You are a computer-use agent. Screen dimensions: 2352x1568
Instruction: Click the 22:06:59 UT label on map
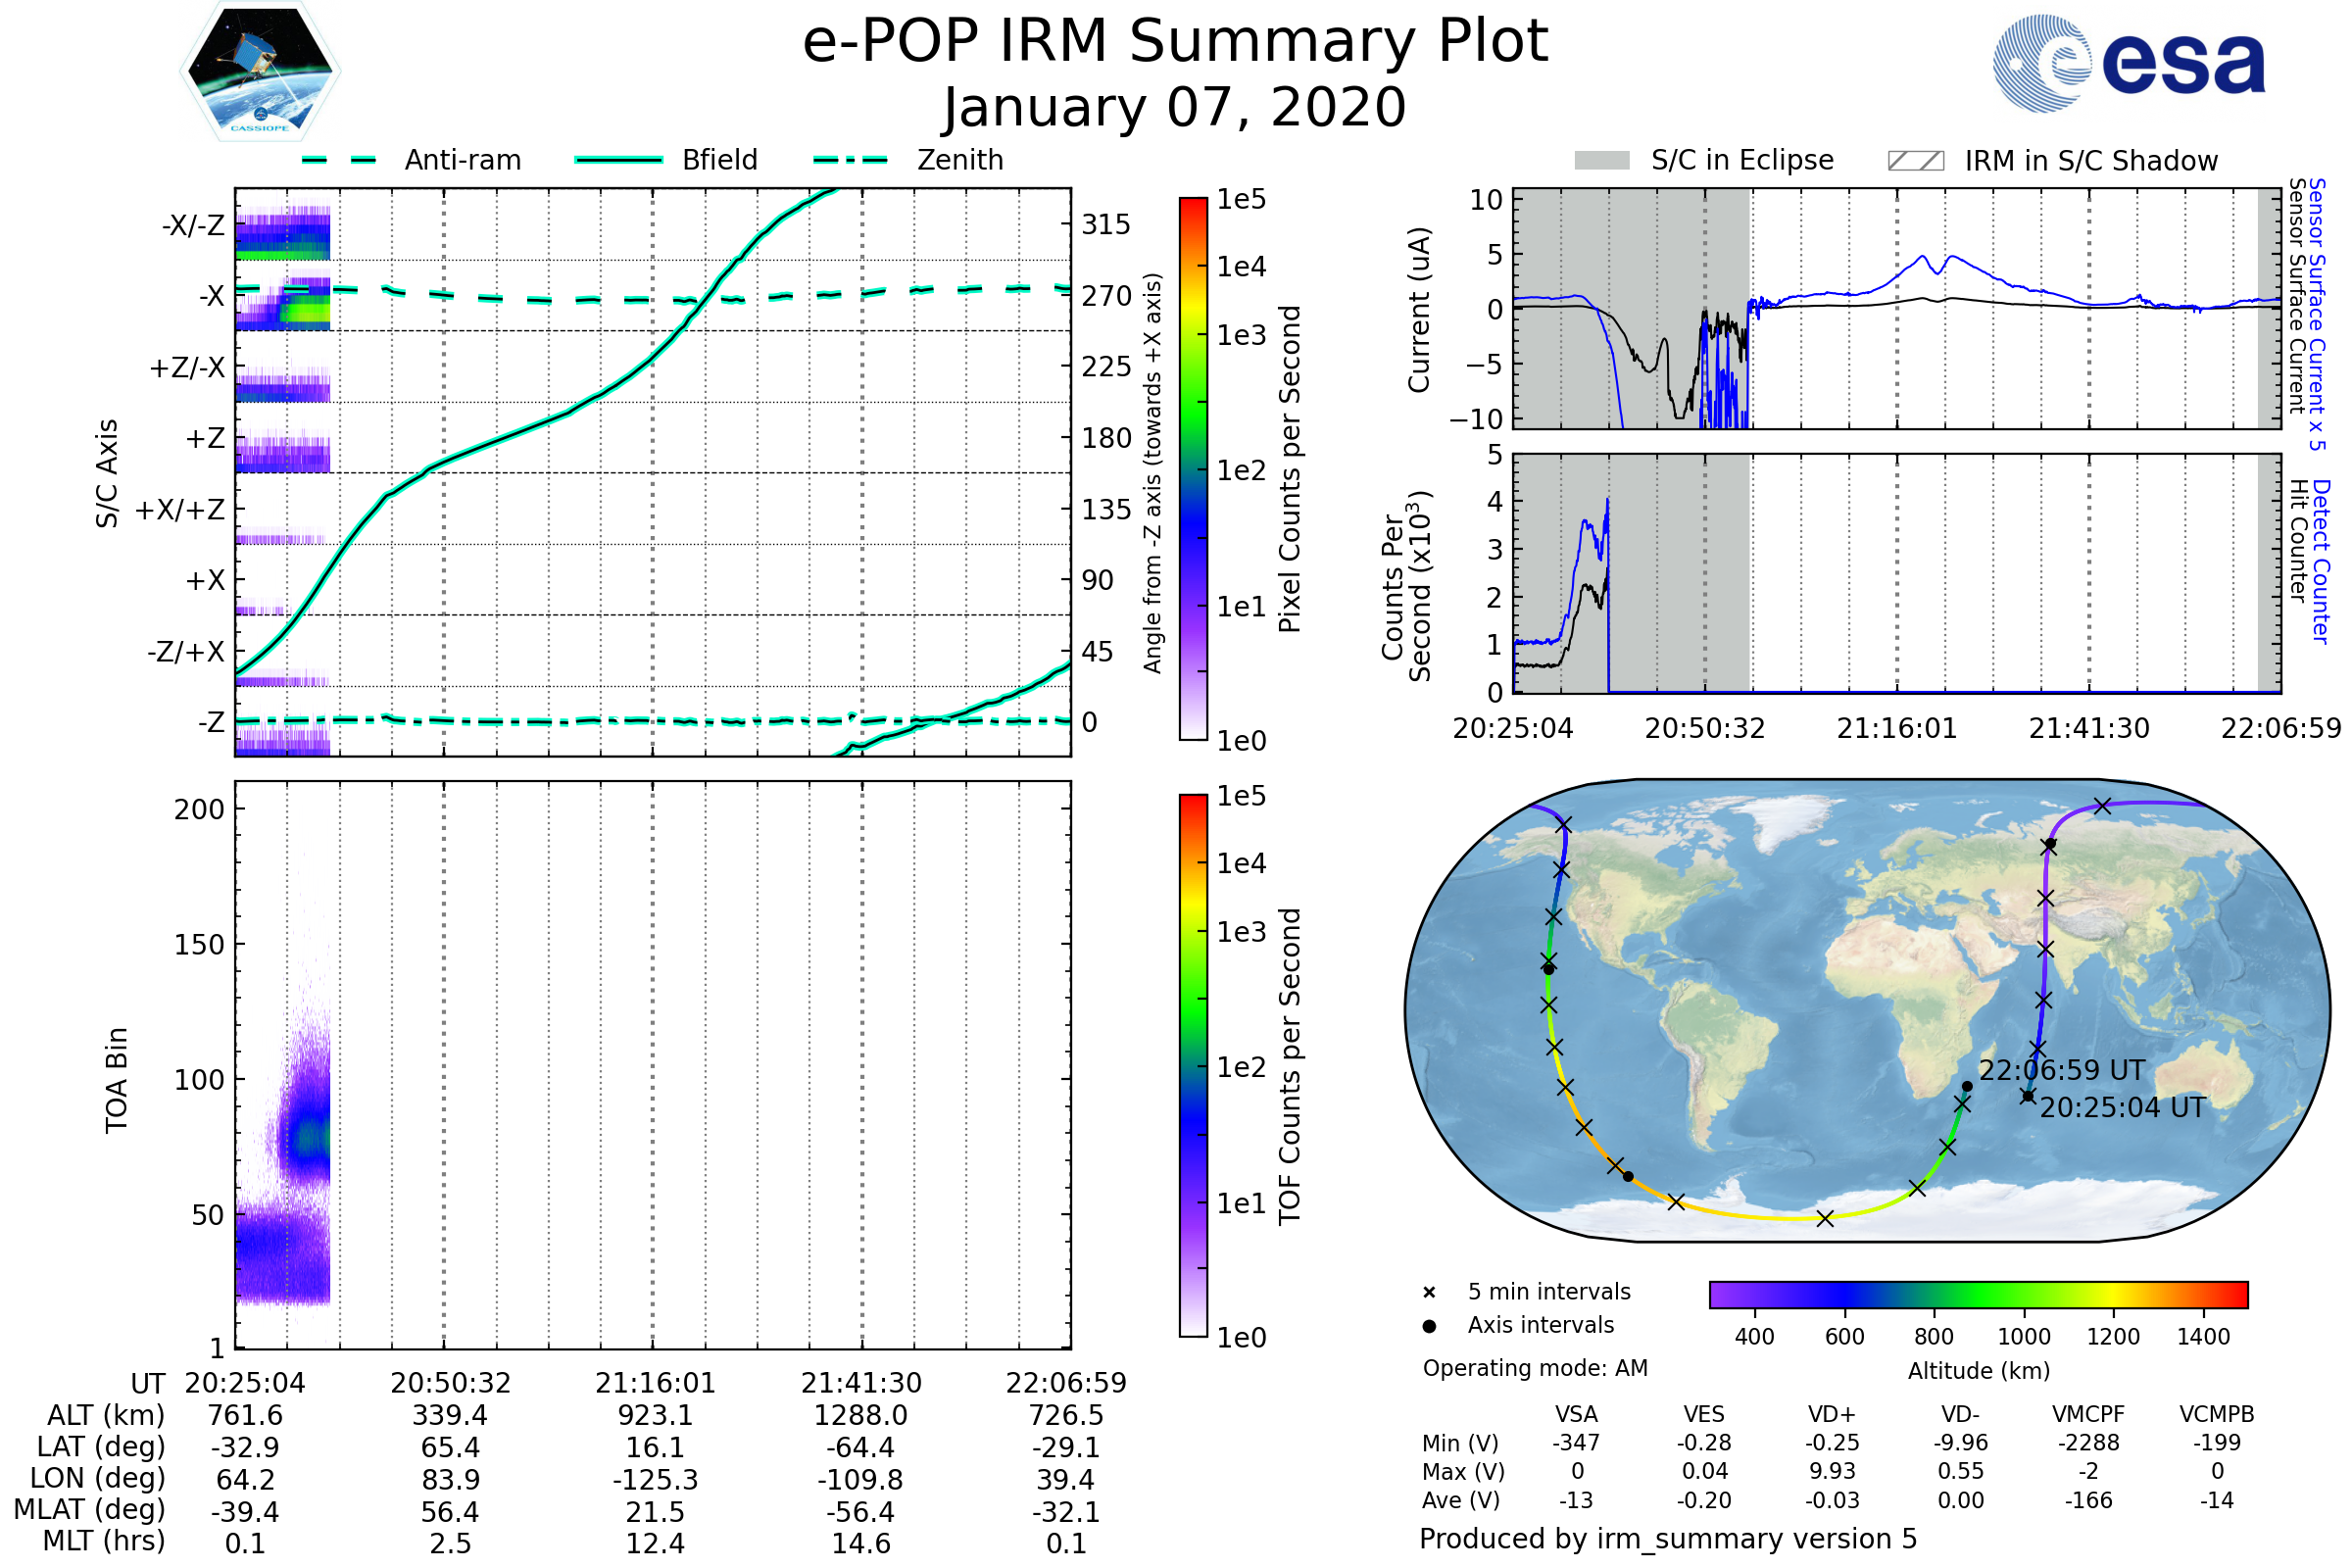2061,1071
